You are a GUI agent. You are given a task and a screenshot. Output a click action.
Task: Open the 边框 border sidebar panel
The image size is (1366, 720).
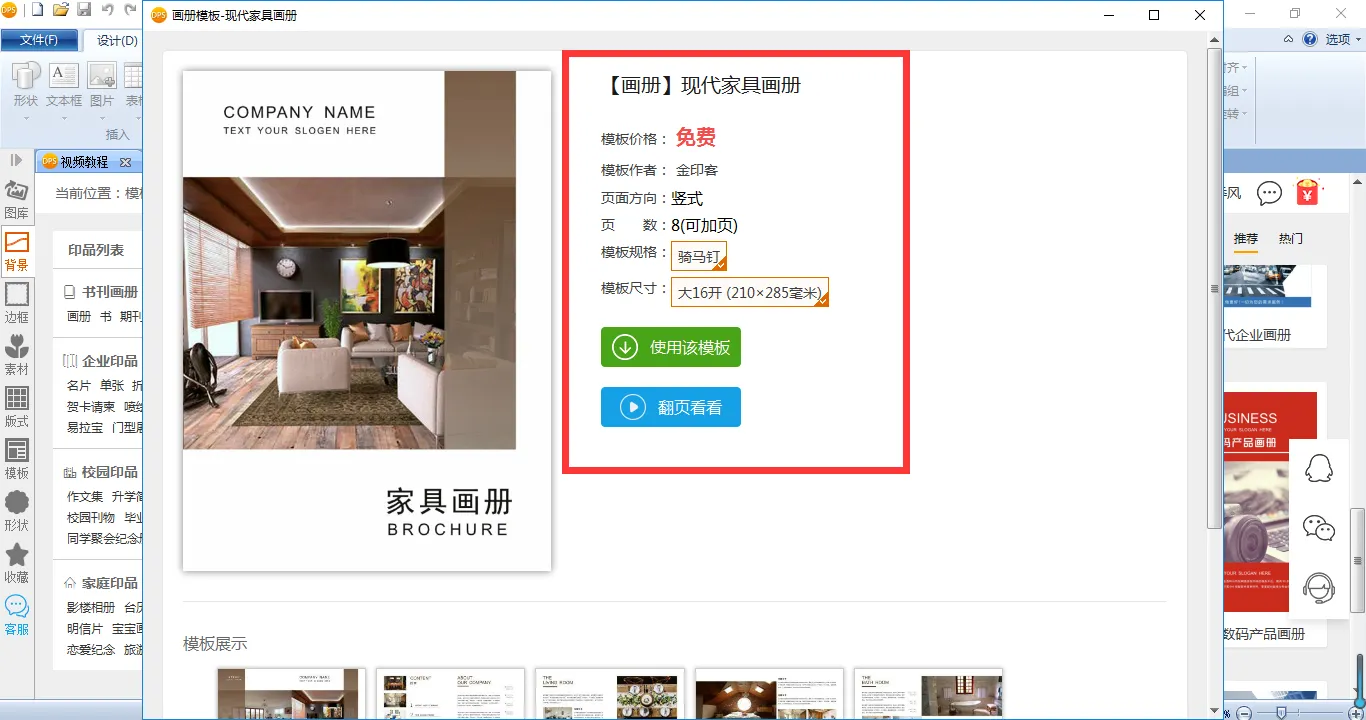tap(16, 304)
